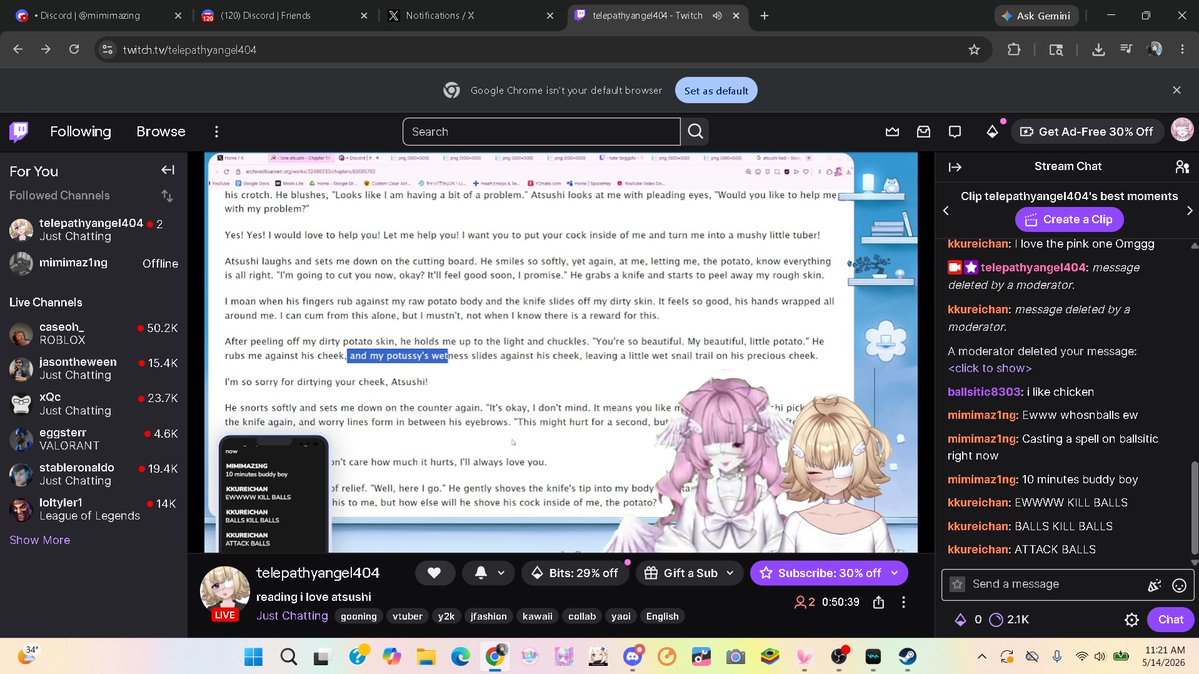Open the Following page
1199x674 pixels.
tap(80, 132)
